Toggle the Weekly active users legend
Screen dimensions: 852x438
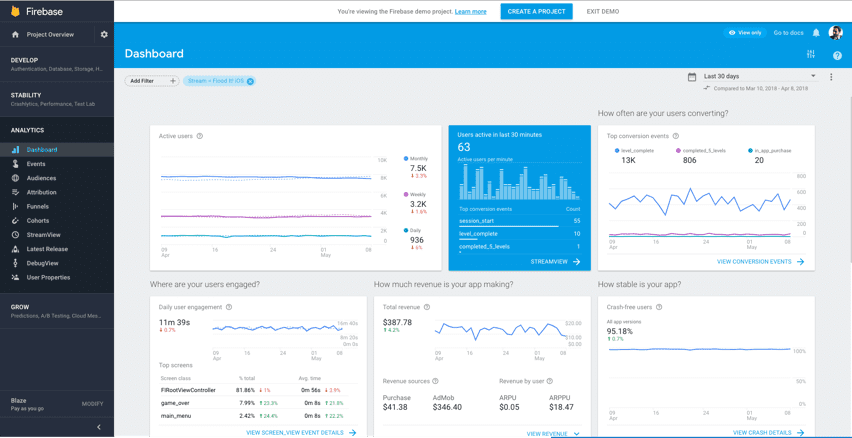[x=415, y=194]
